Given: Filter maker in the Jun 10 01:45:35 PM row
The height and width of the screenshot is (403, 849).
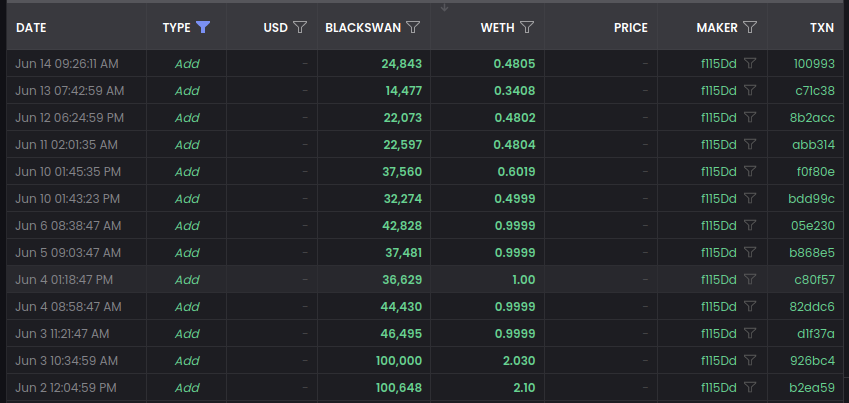Looking at the screenshot, I should click(749, 172).
